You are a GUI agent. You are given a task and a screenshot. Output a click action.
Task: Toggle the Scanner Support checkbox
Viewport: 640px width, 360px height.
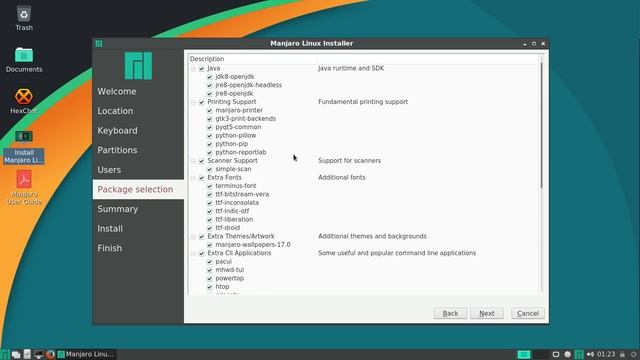tap(202, 161)
